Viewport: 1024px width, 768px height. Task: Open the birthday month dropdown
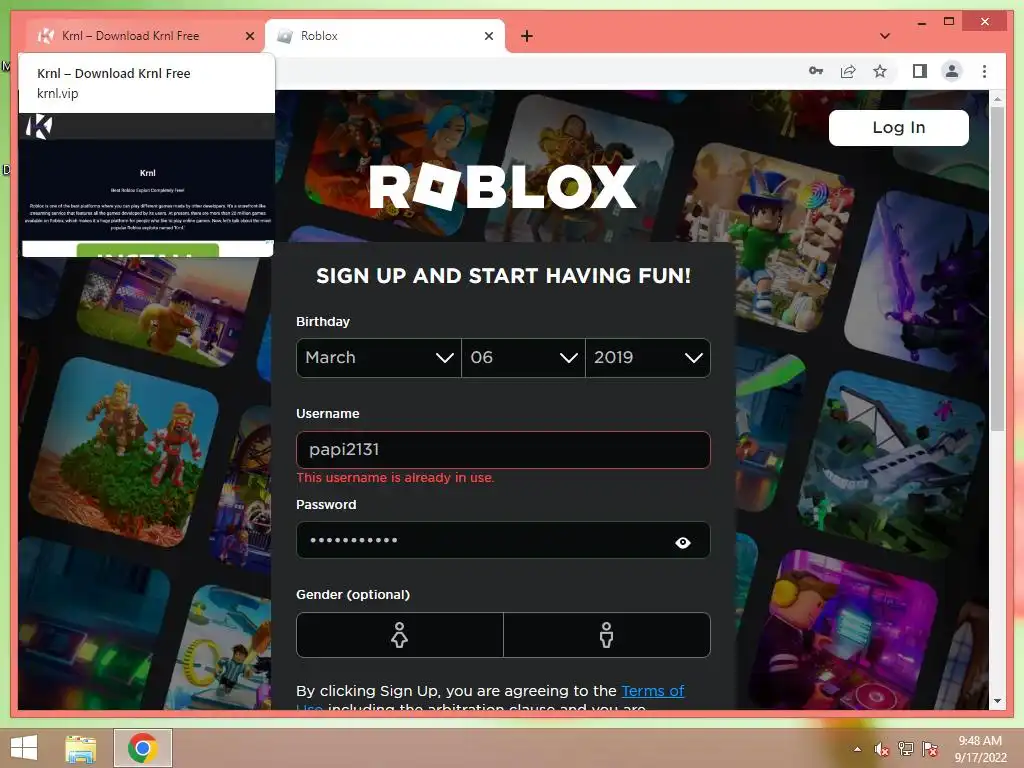[x=379, y=358]
